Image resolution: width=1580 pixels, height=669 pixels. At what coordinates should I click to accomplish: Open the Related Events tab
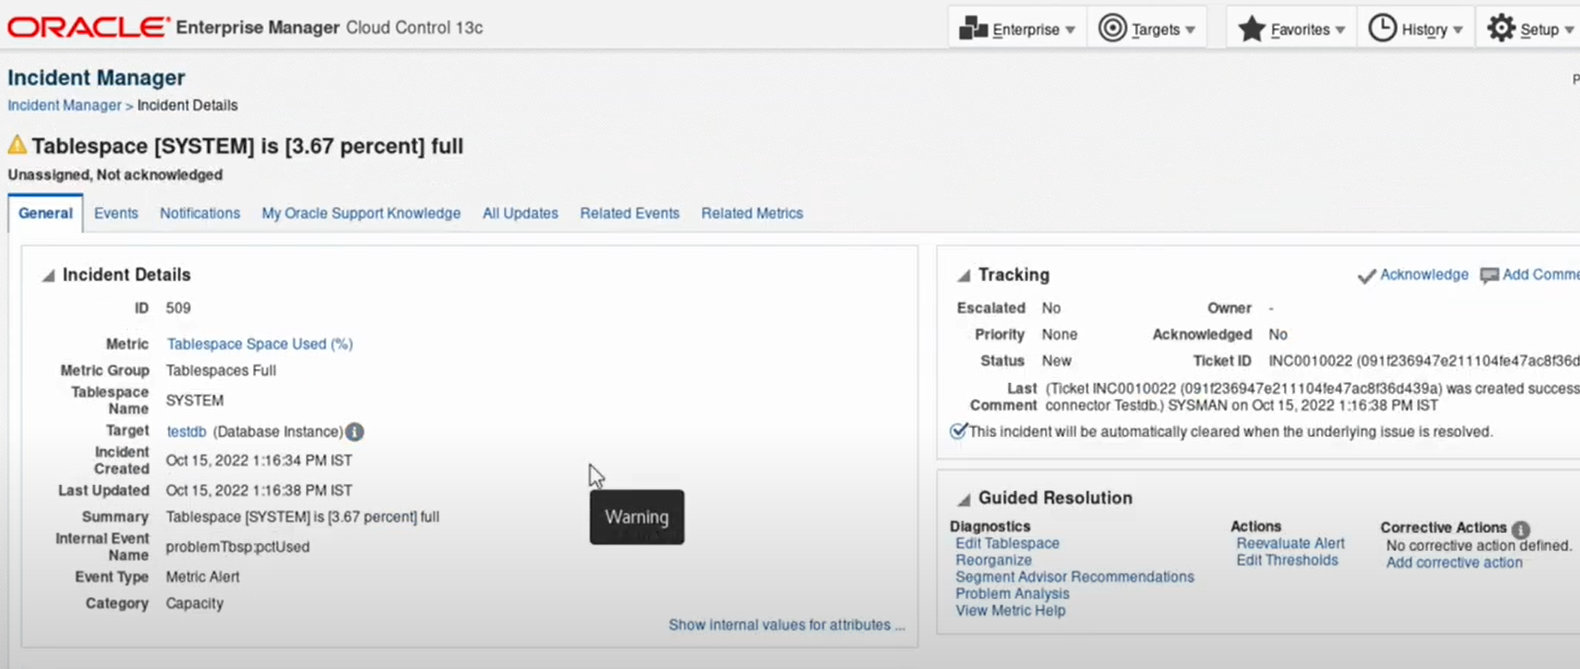click(630, 213)
